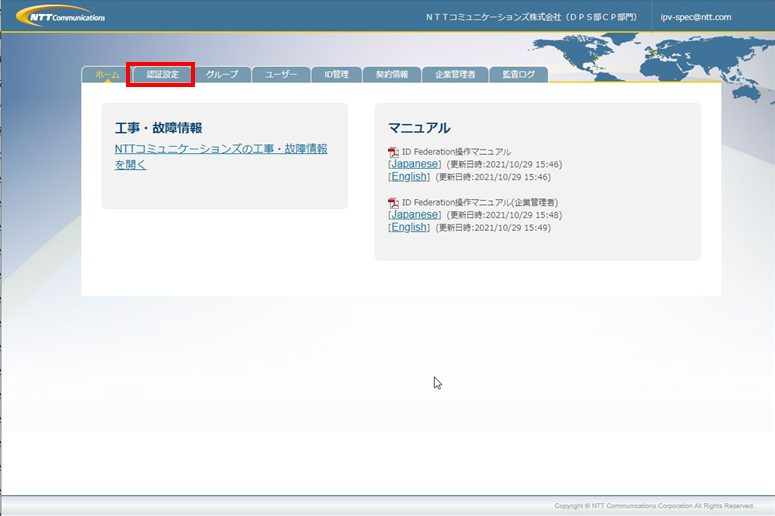The image size is (775, 516).
Task: Switch to the 企業管理者 tab
Action: point(455,75)
